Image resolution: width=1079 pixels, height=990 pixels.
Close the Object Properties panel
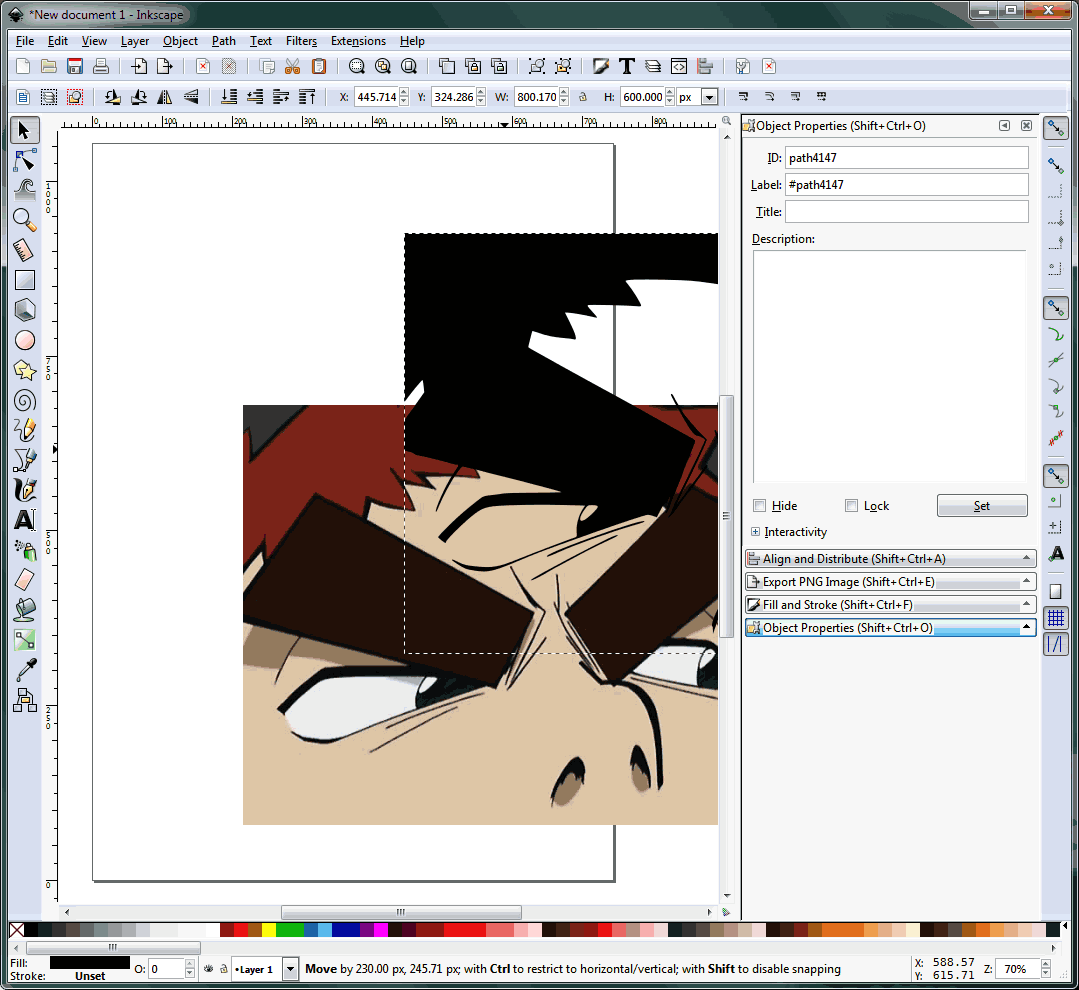click(x=1026, y=125)
